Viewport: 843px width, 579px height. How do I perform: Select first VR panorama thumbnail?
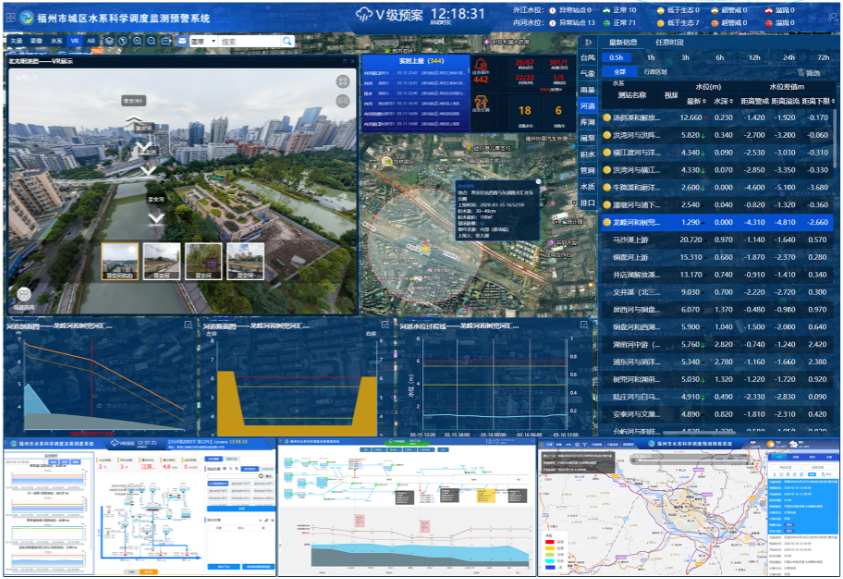(120, 258)
